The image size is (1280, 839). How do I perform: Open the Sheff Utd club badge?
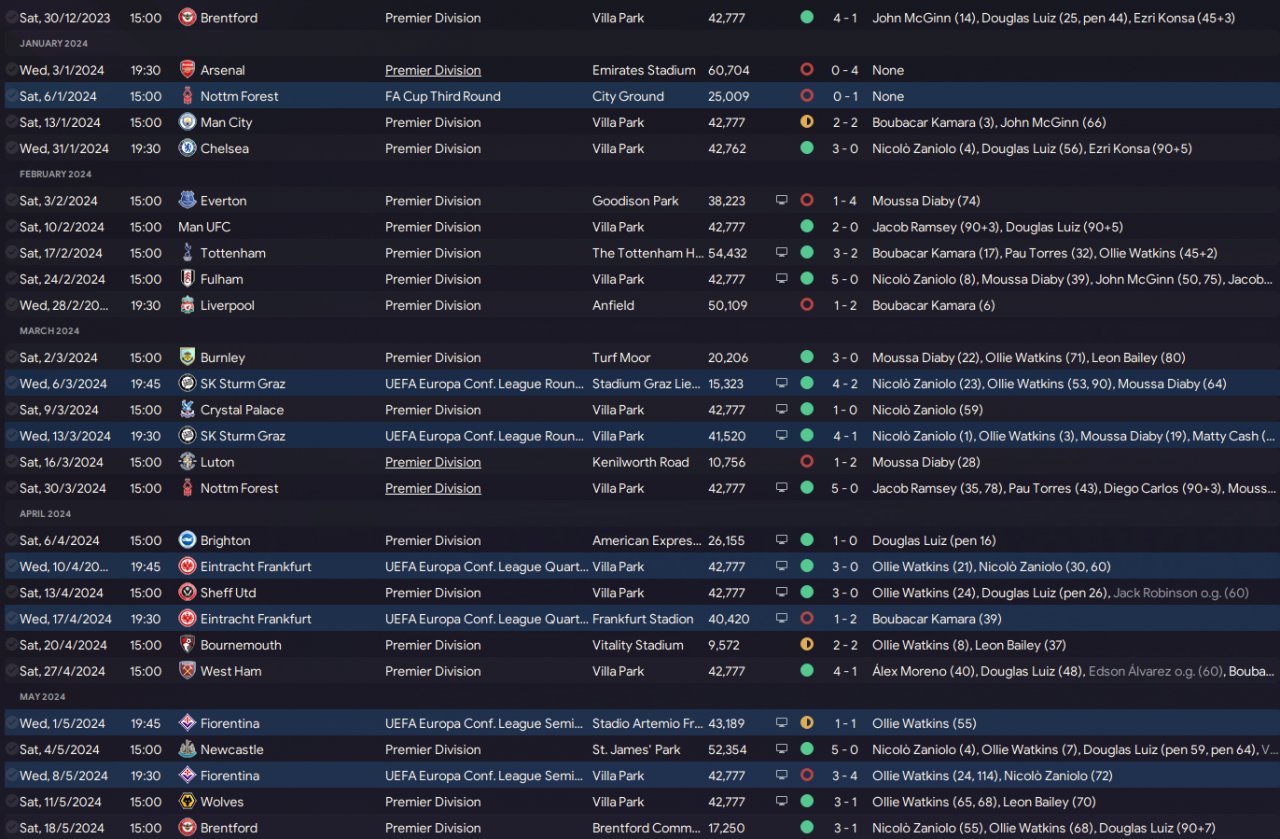click(x=187, y=593)
